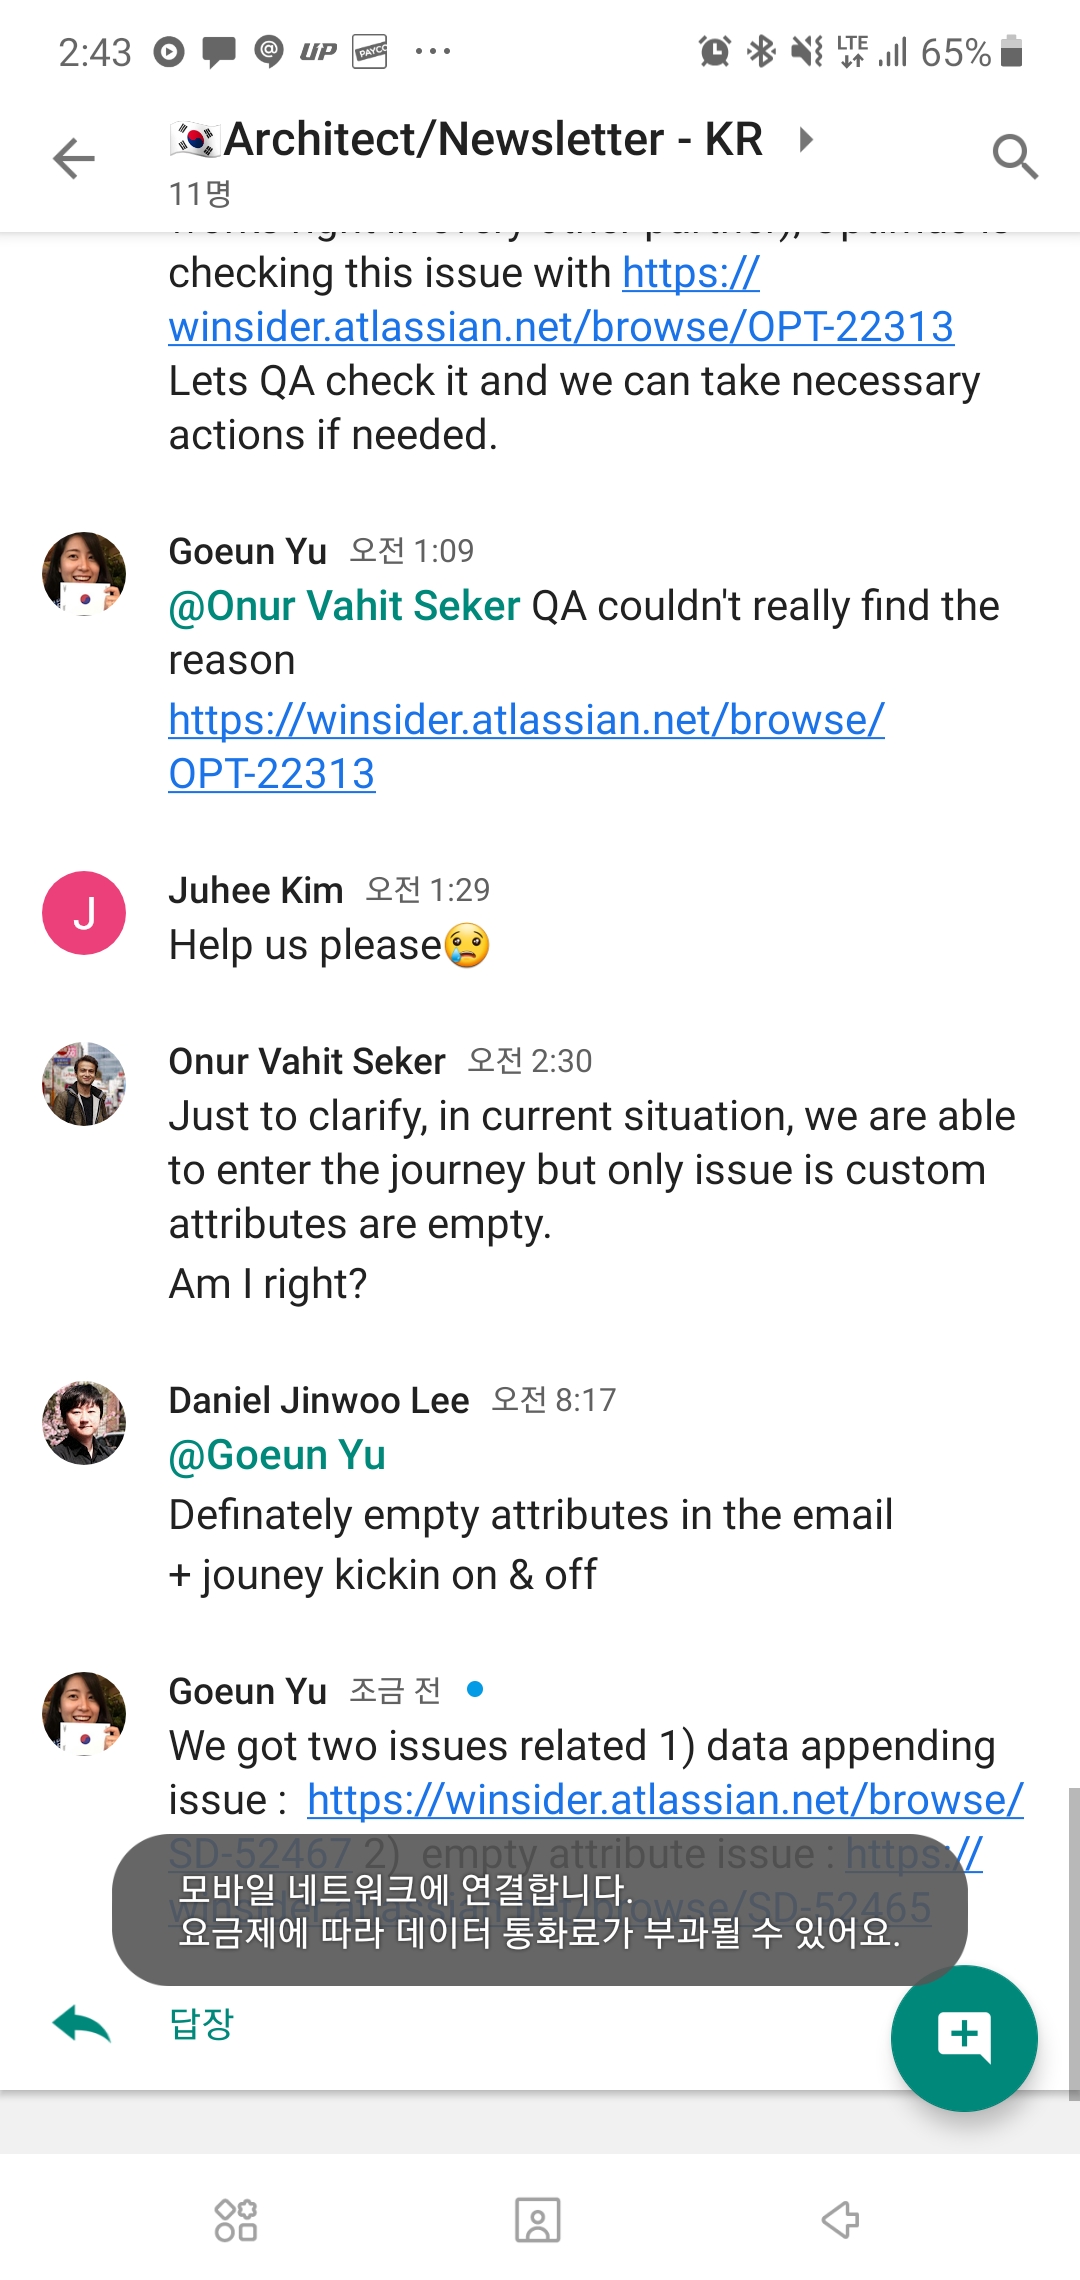
Task: Tap the mobile network toast notification
Action: [x=539, y=1910]
